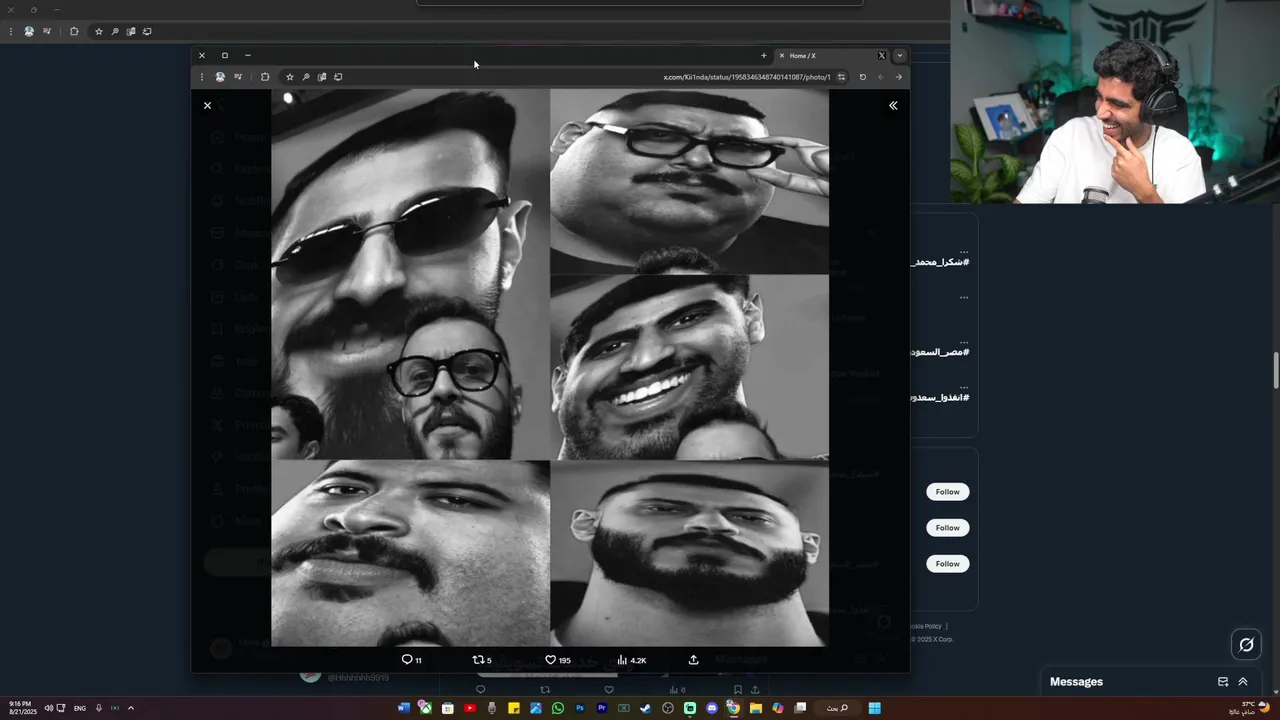Close the photo viewer with the X
Screen dimensions: 1280x720
pyautogui.click(x=207, y=105)
